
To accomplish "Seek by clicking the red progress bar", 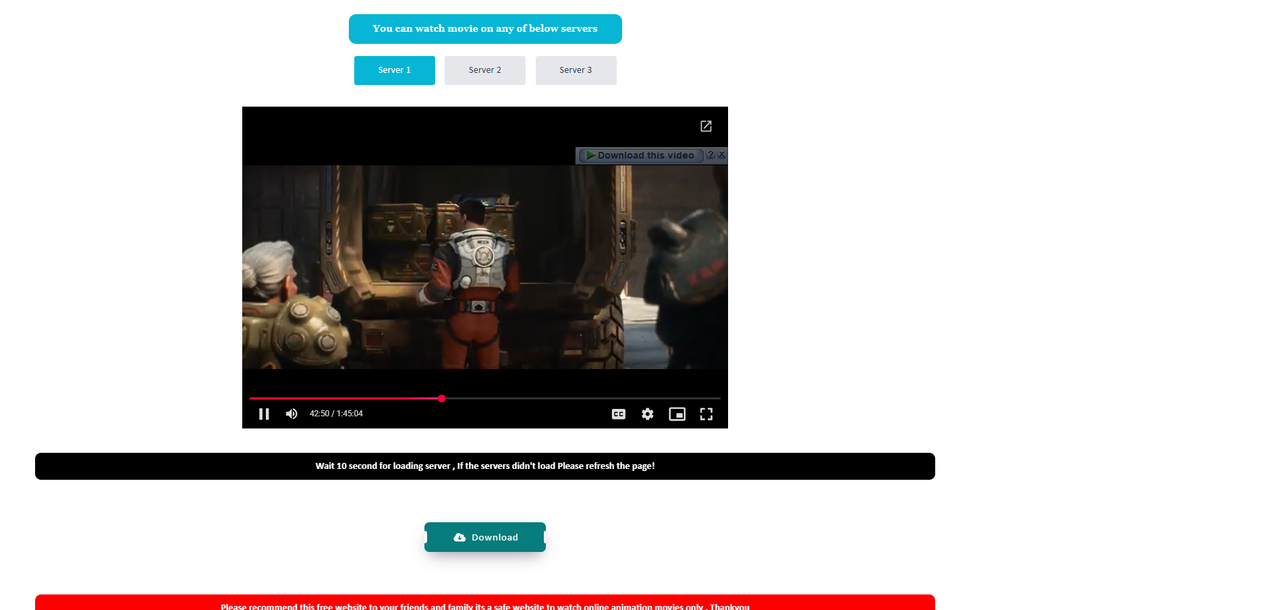I will pyautogui.click(x=345, y=398).
